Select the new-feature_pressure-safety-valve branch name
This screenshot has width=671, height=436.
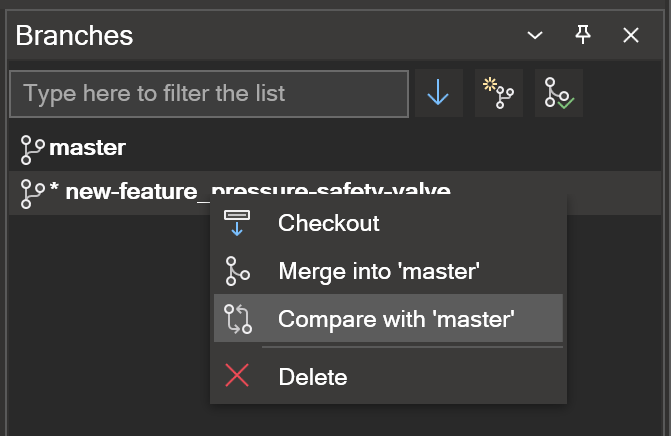(x=258, y=191)
